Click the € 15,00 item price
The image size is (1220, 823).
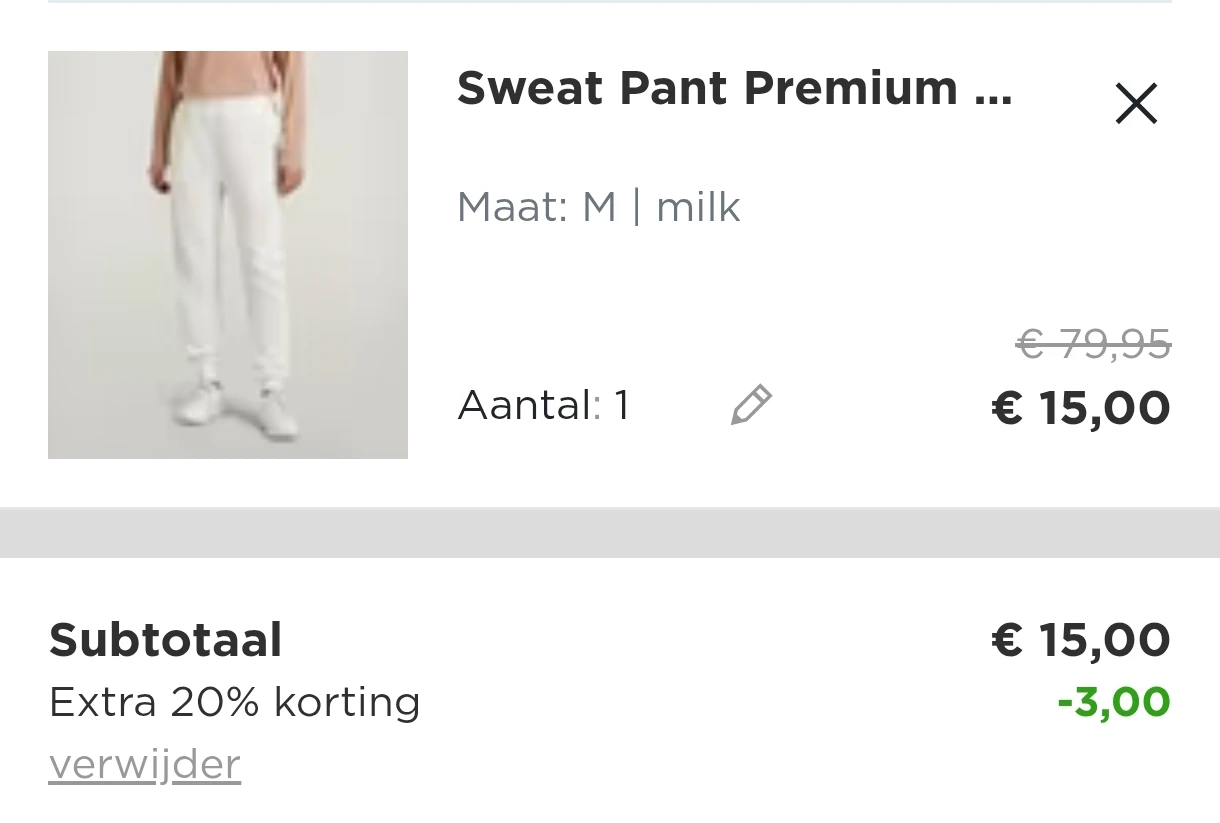tap(1081, 407)
